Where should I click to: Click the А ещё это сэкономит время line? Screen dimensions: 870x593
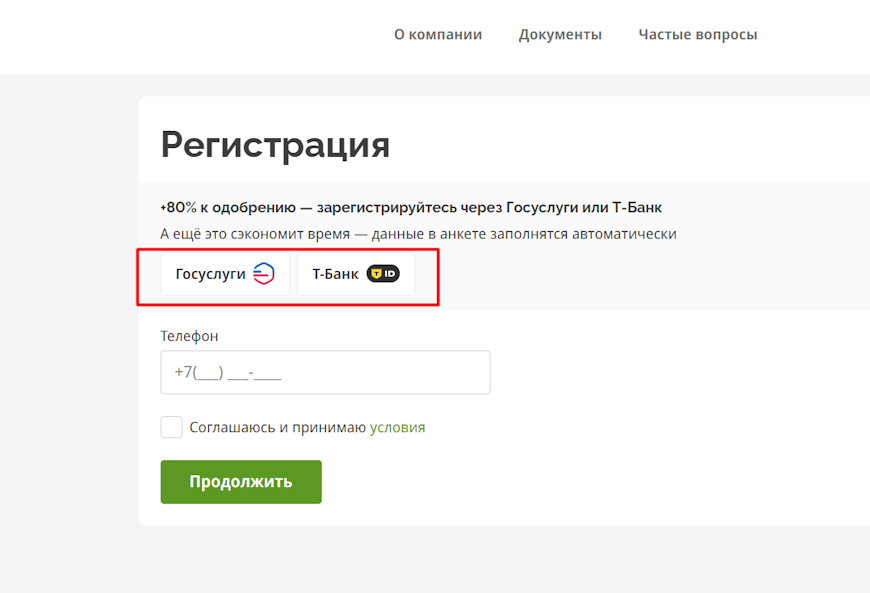[x=418, y=234]
